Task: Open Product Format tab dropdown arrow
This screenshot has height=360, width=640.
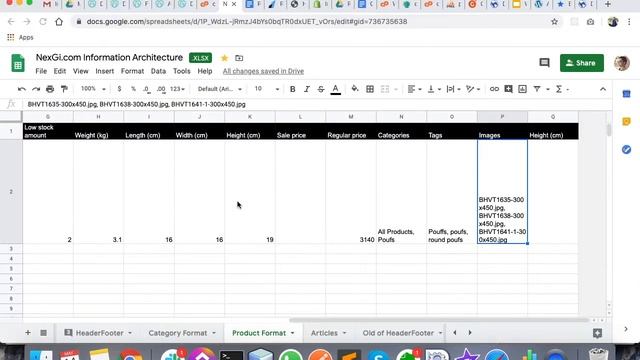Action: click(292, 333)
